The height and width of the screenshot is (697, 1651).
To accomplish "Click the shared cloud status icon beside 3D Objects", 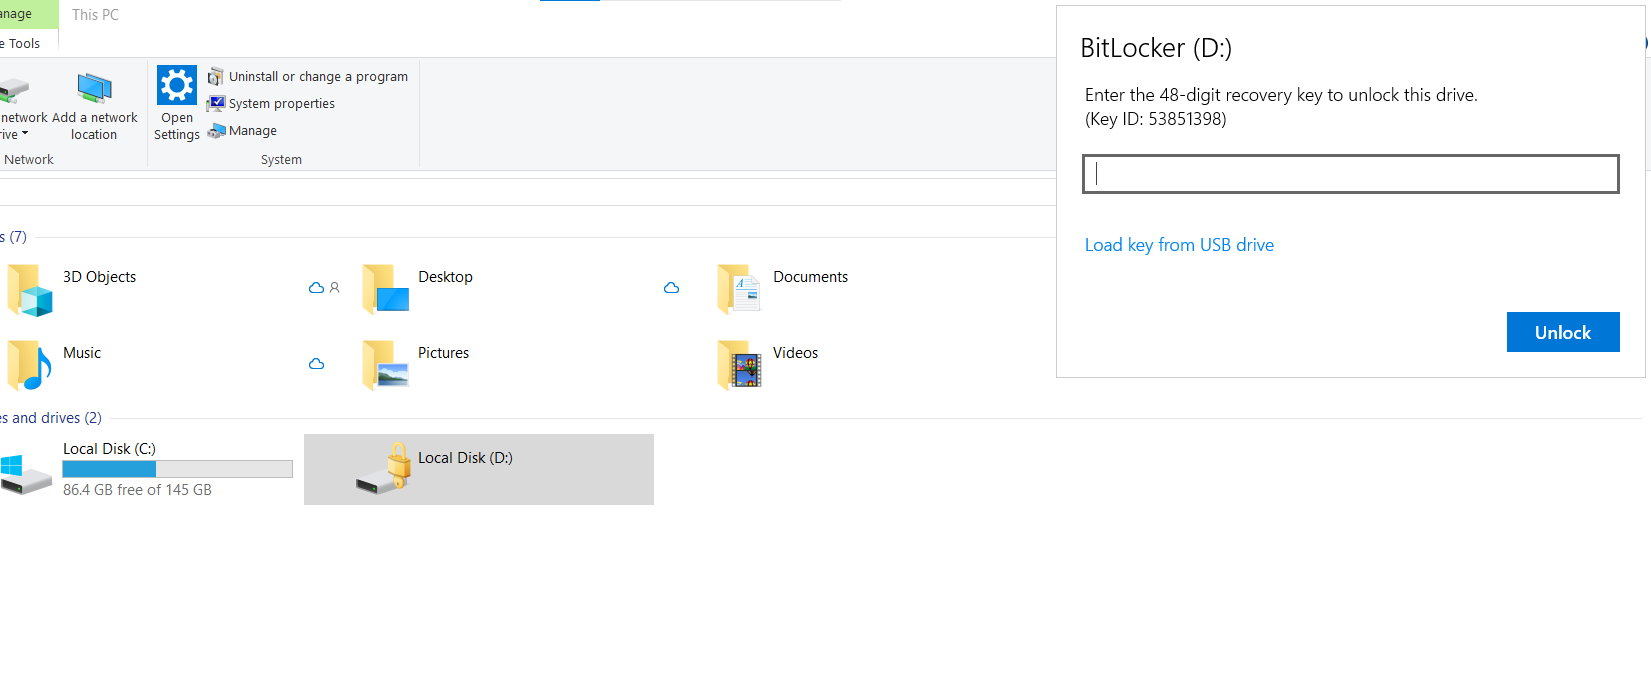I will [x=325, y=288].
